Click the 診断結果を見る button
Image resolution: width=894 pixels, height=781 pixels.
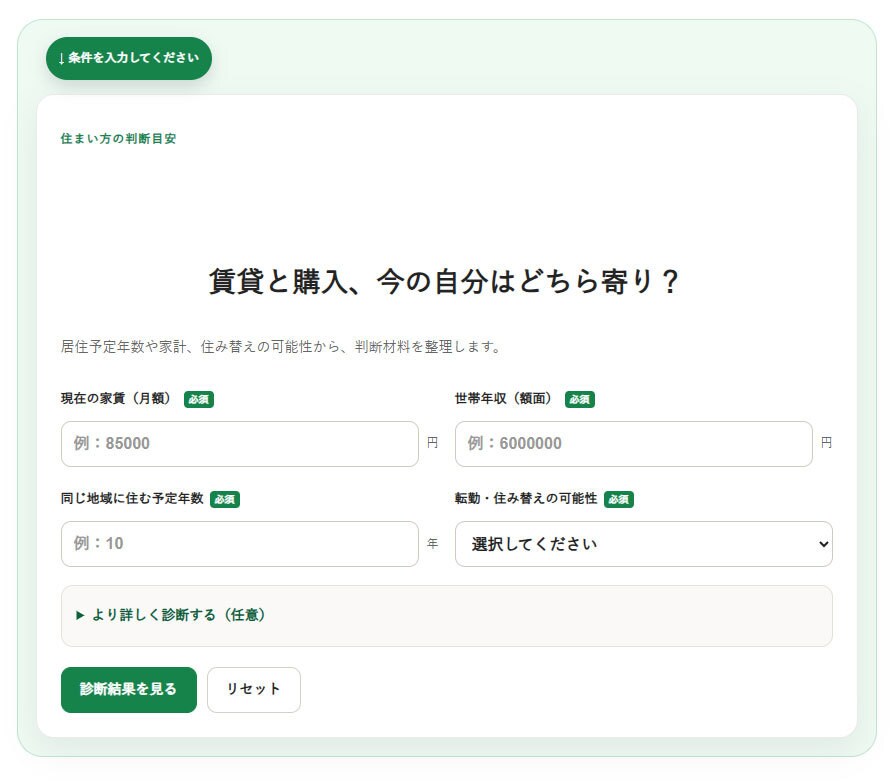coord(129,689)
